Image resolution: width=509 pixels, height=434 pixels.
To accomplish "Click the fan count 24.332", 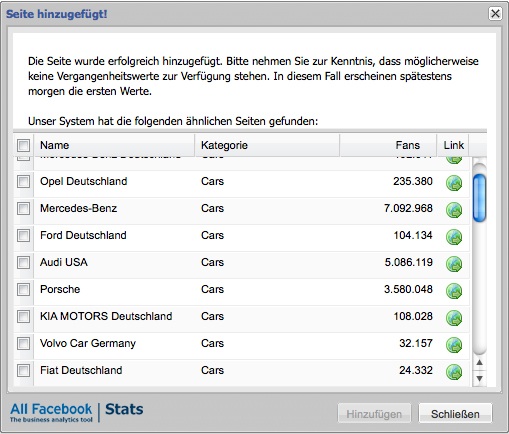I will pyautogui.click(x=416, y=370).
